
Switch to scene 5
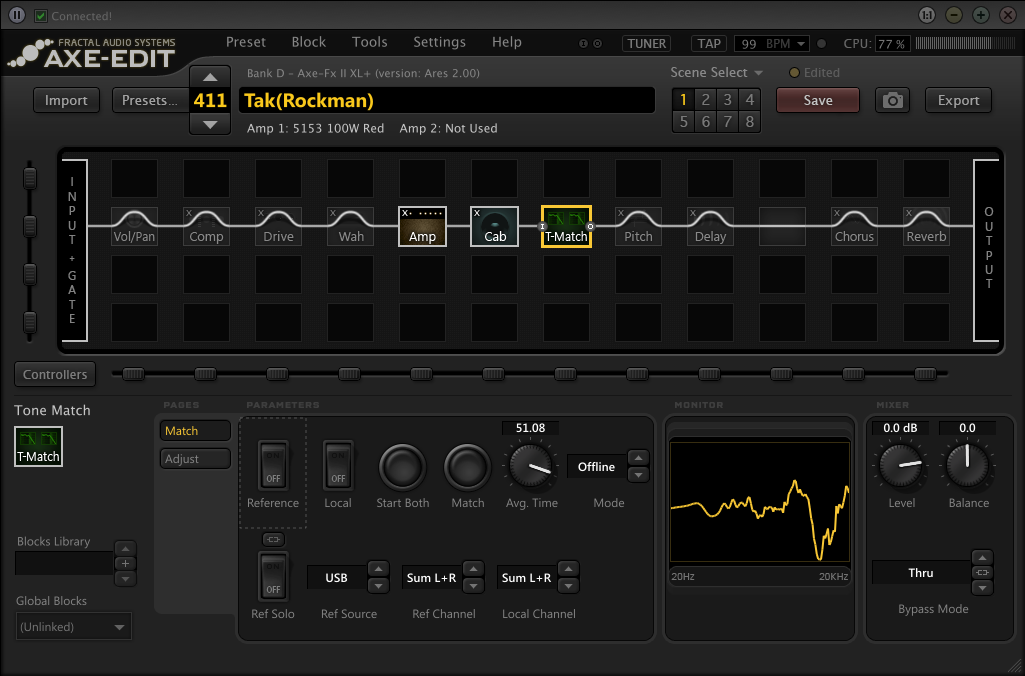683,122
